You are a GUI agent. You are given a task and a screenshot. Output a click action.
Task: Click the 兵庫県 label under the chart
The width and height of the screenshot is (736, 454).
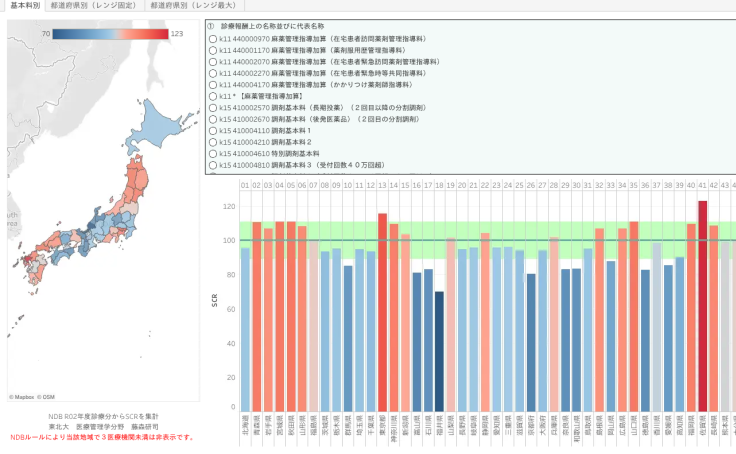pos(554,427)
